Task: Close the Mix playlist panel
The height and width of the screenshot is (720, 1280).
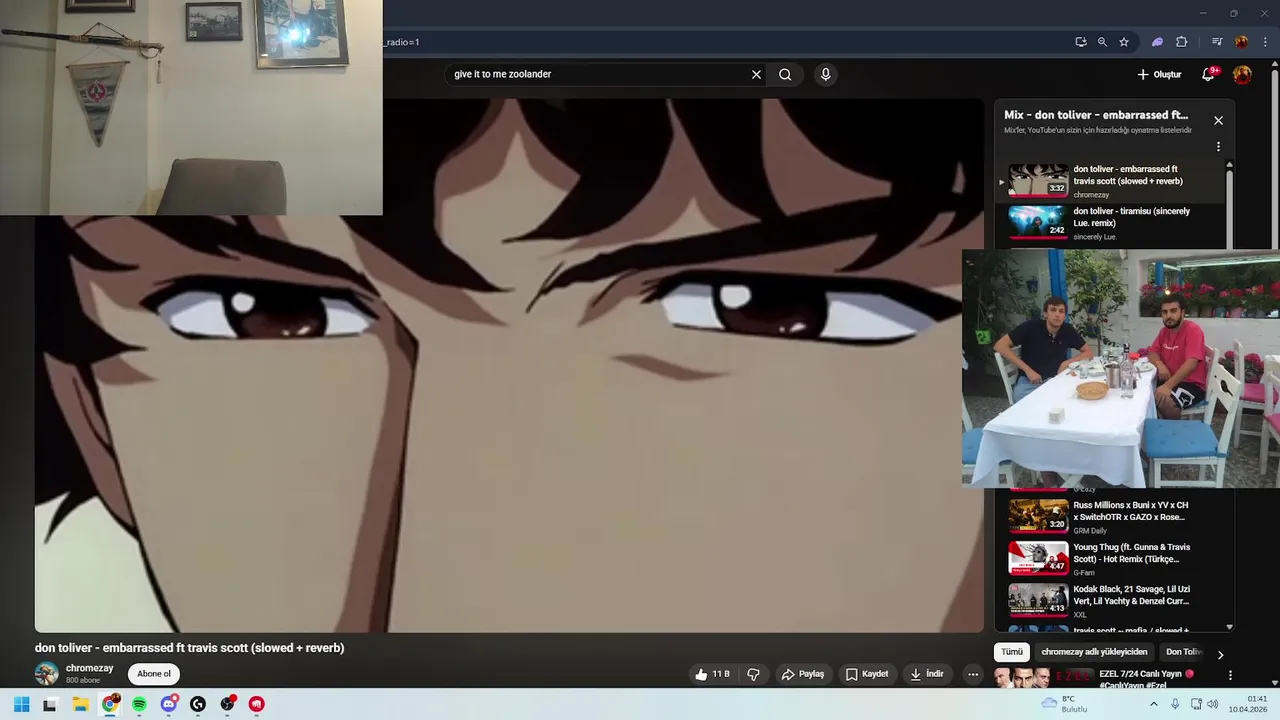Action: (x=1218, y=120)
